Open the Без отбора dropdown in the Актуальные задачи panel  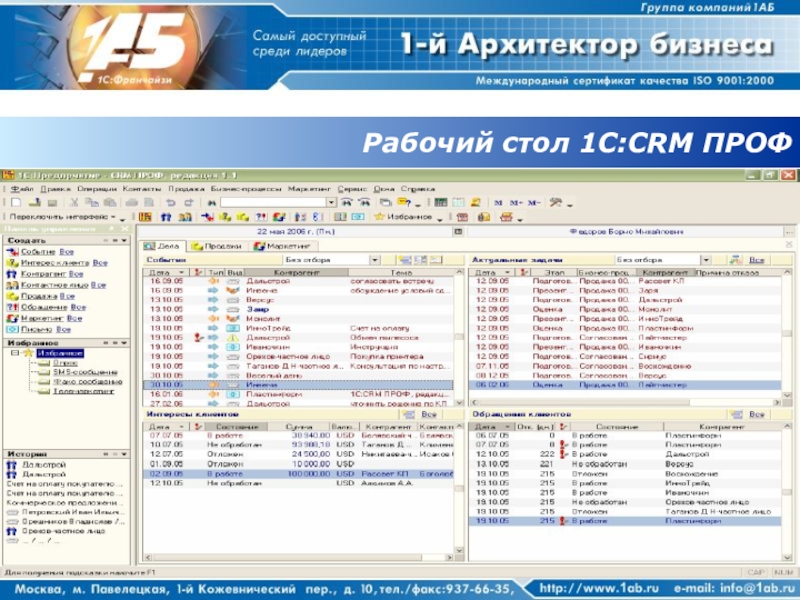tap(705, 260)
